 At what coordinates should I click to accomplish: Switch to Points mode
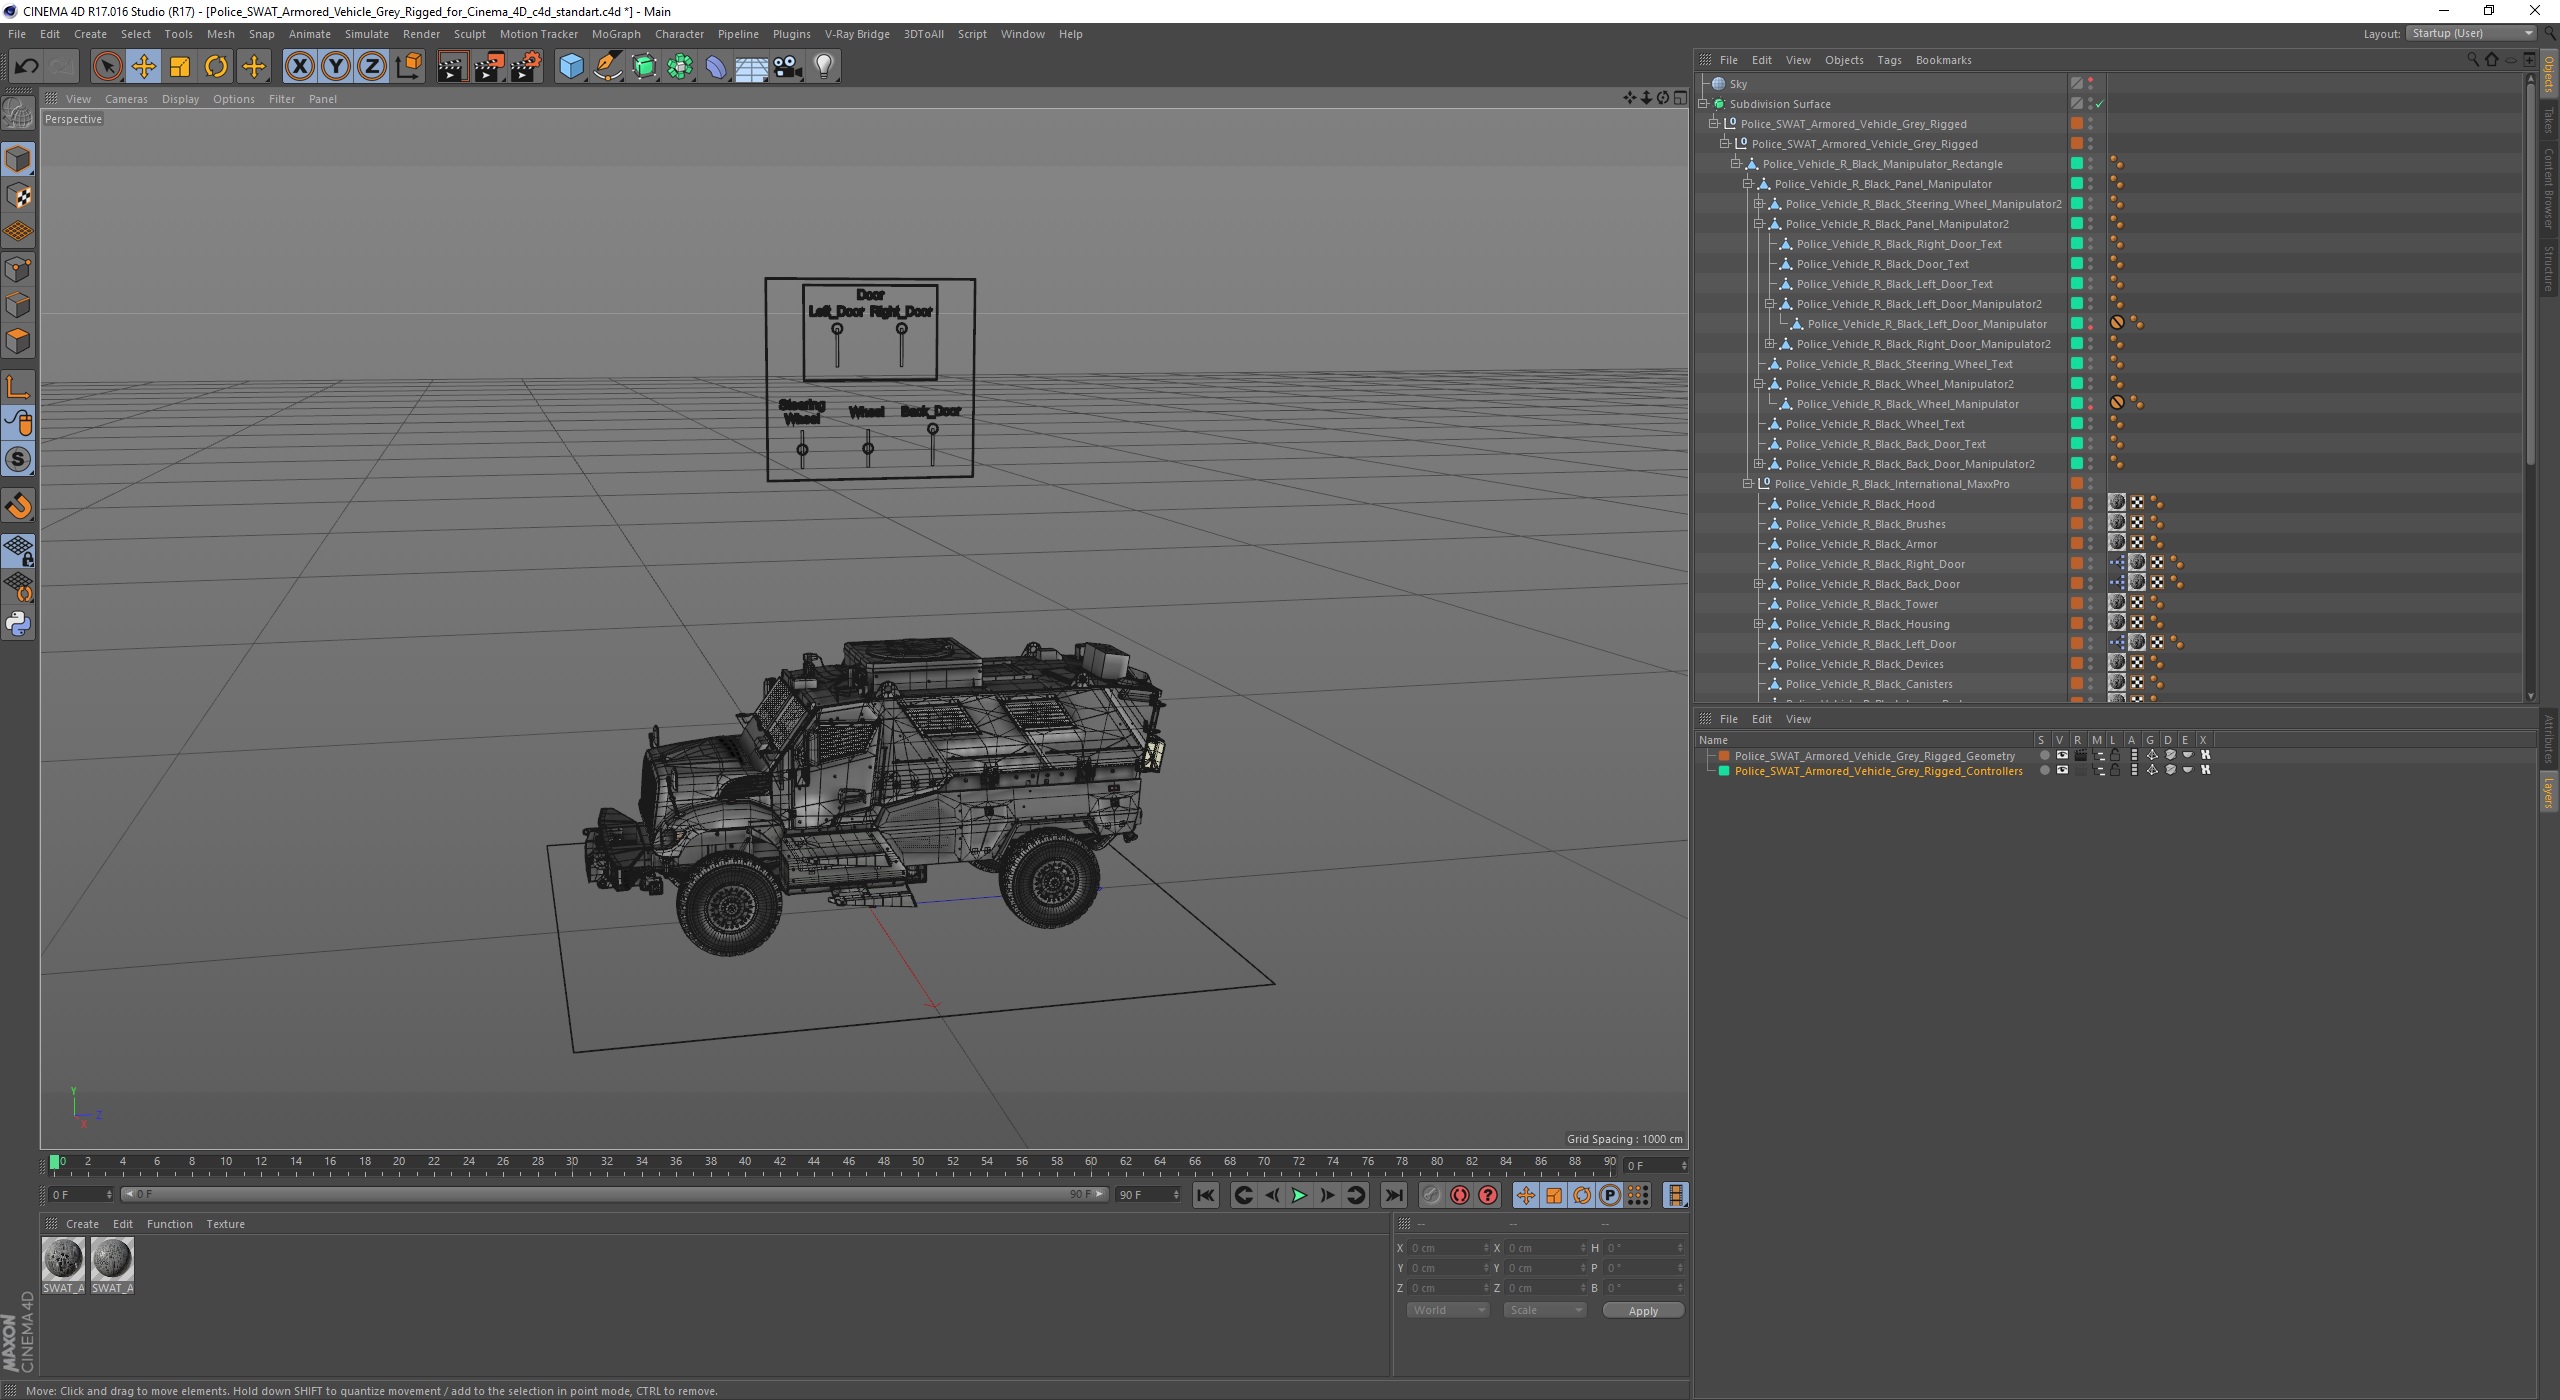[18, 268]
